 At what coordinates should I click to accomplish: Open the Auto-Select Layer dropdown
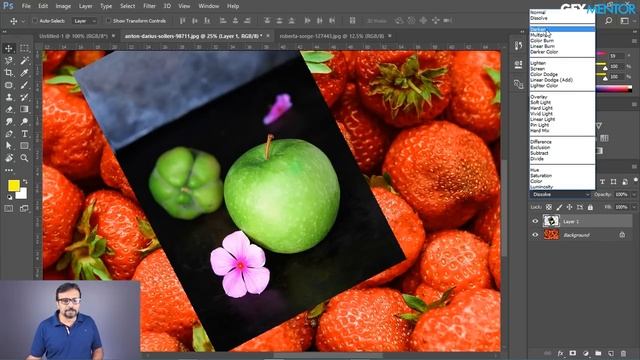85,20
